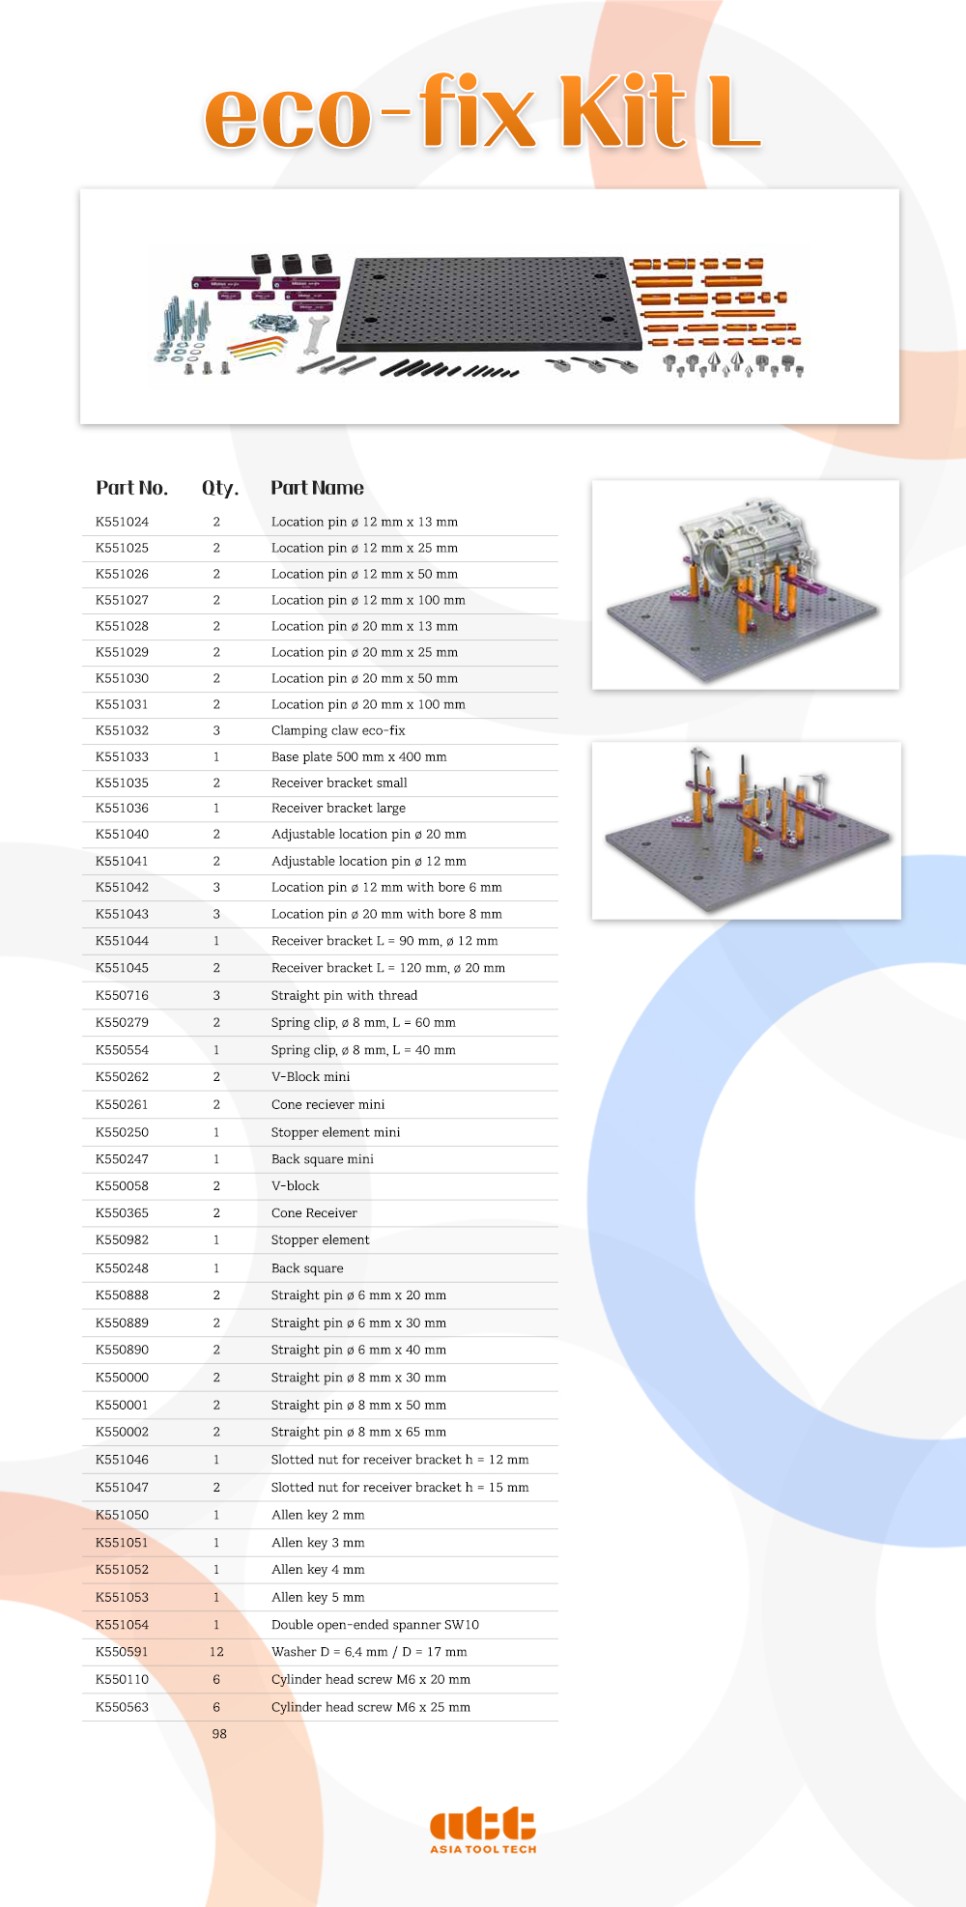The height and width of the screenshot is (1907, 966).
Task: Select V-Block mini entry
Action: (x=310, y=1077)
